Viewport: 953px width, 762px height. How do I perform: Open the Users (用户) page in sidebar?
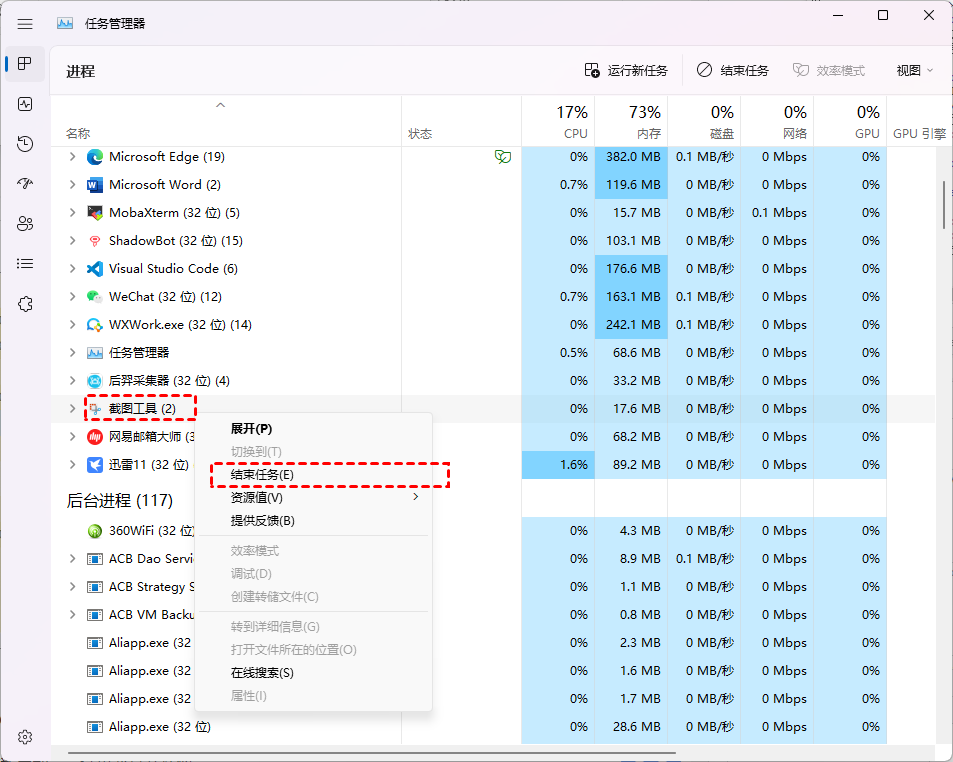(25, 224)
